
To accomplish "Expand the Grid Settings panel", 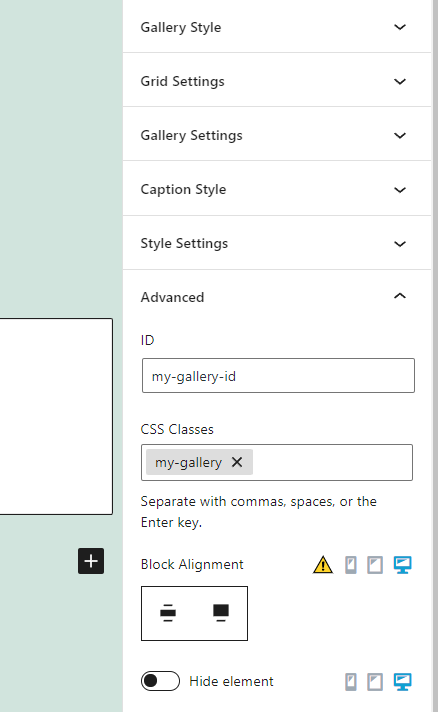I will pyautogui.click(x=277, y=81).
